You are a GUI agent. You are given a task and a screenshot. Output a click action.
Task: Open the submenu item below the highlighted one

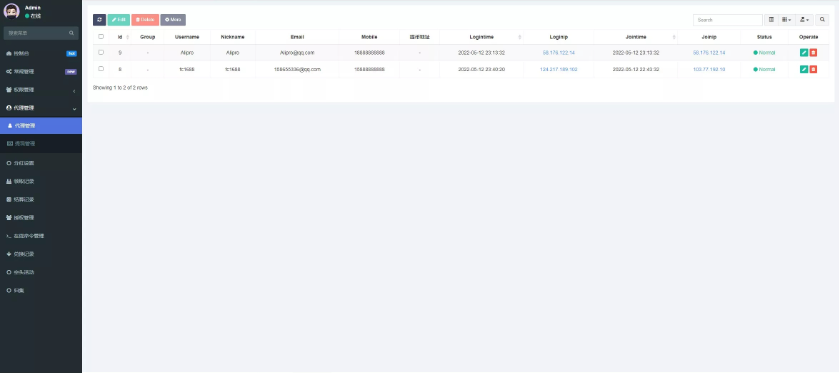(x=41, y=143)
